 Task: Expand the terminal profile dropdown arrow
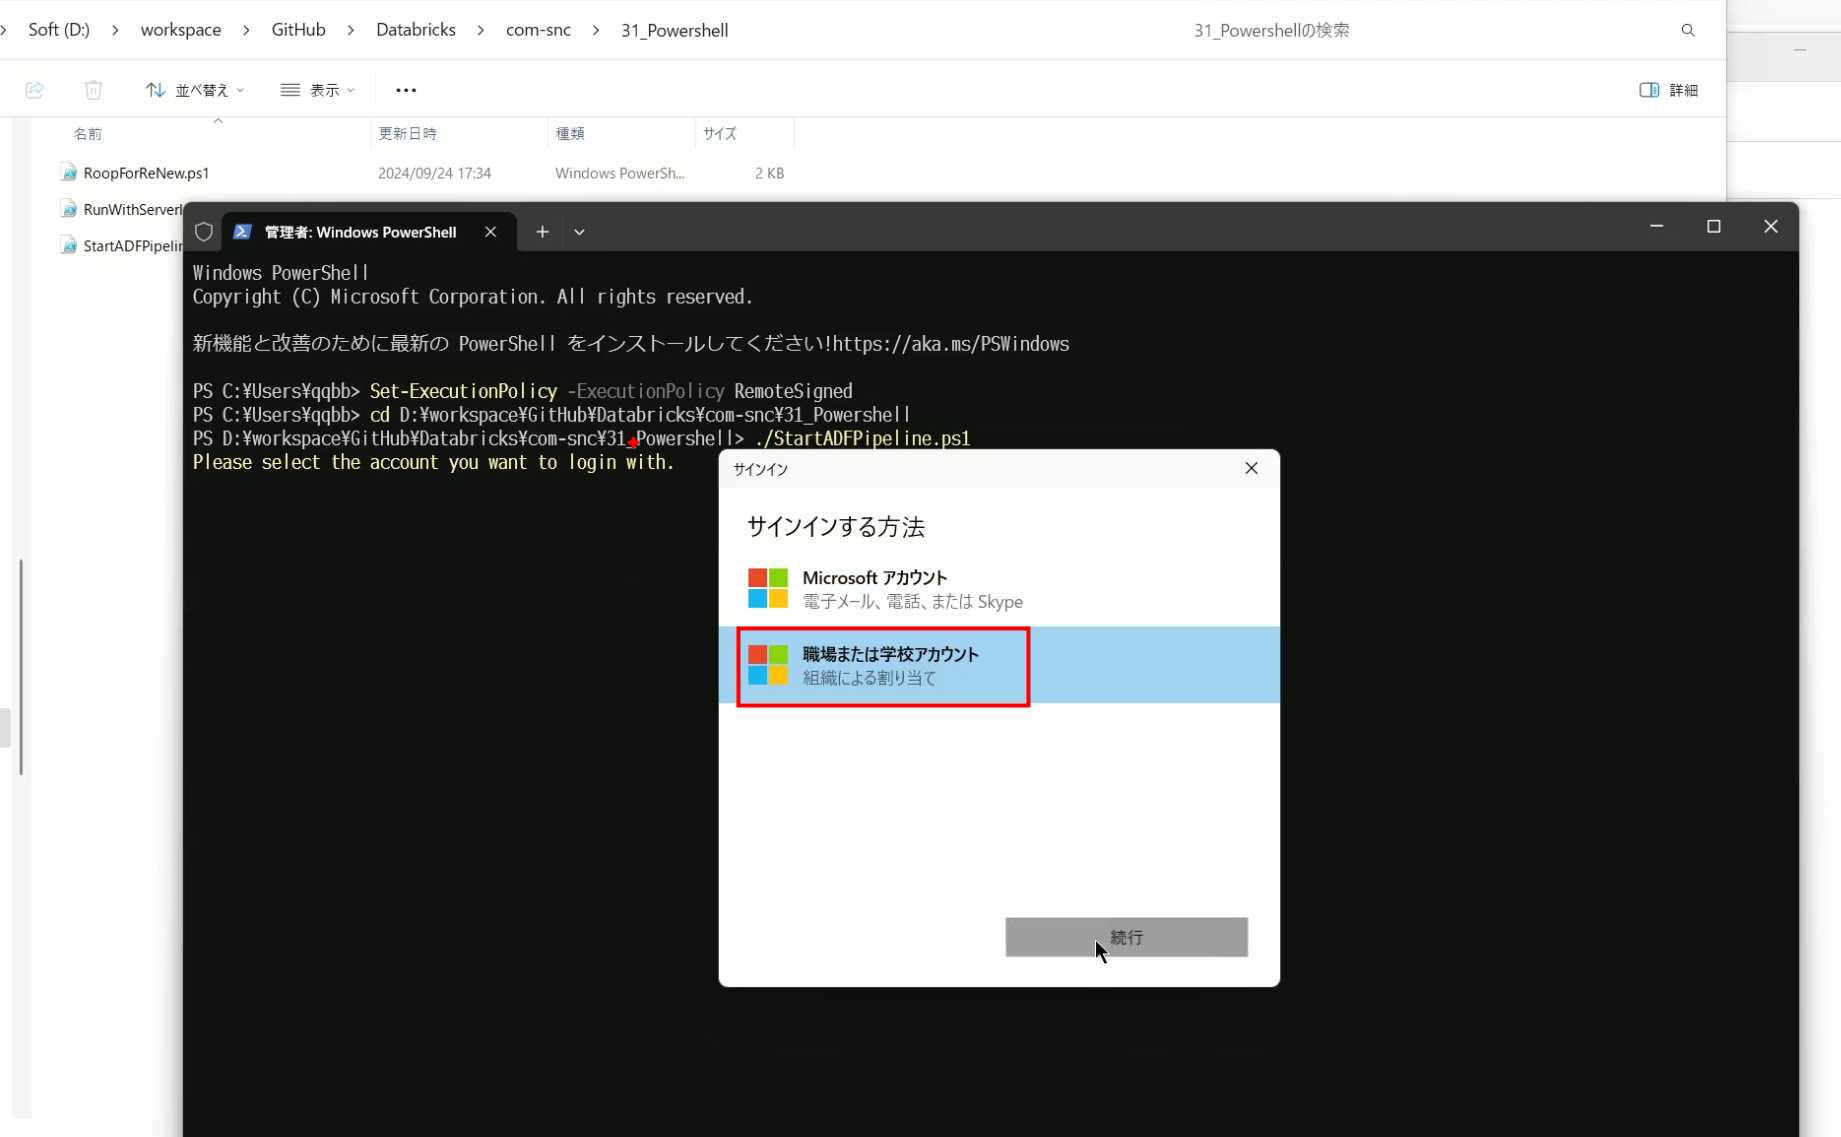click(579, 232)
